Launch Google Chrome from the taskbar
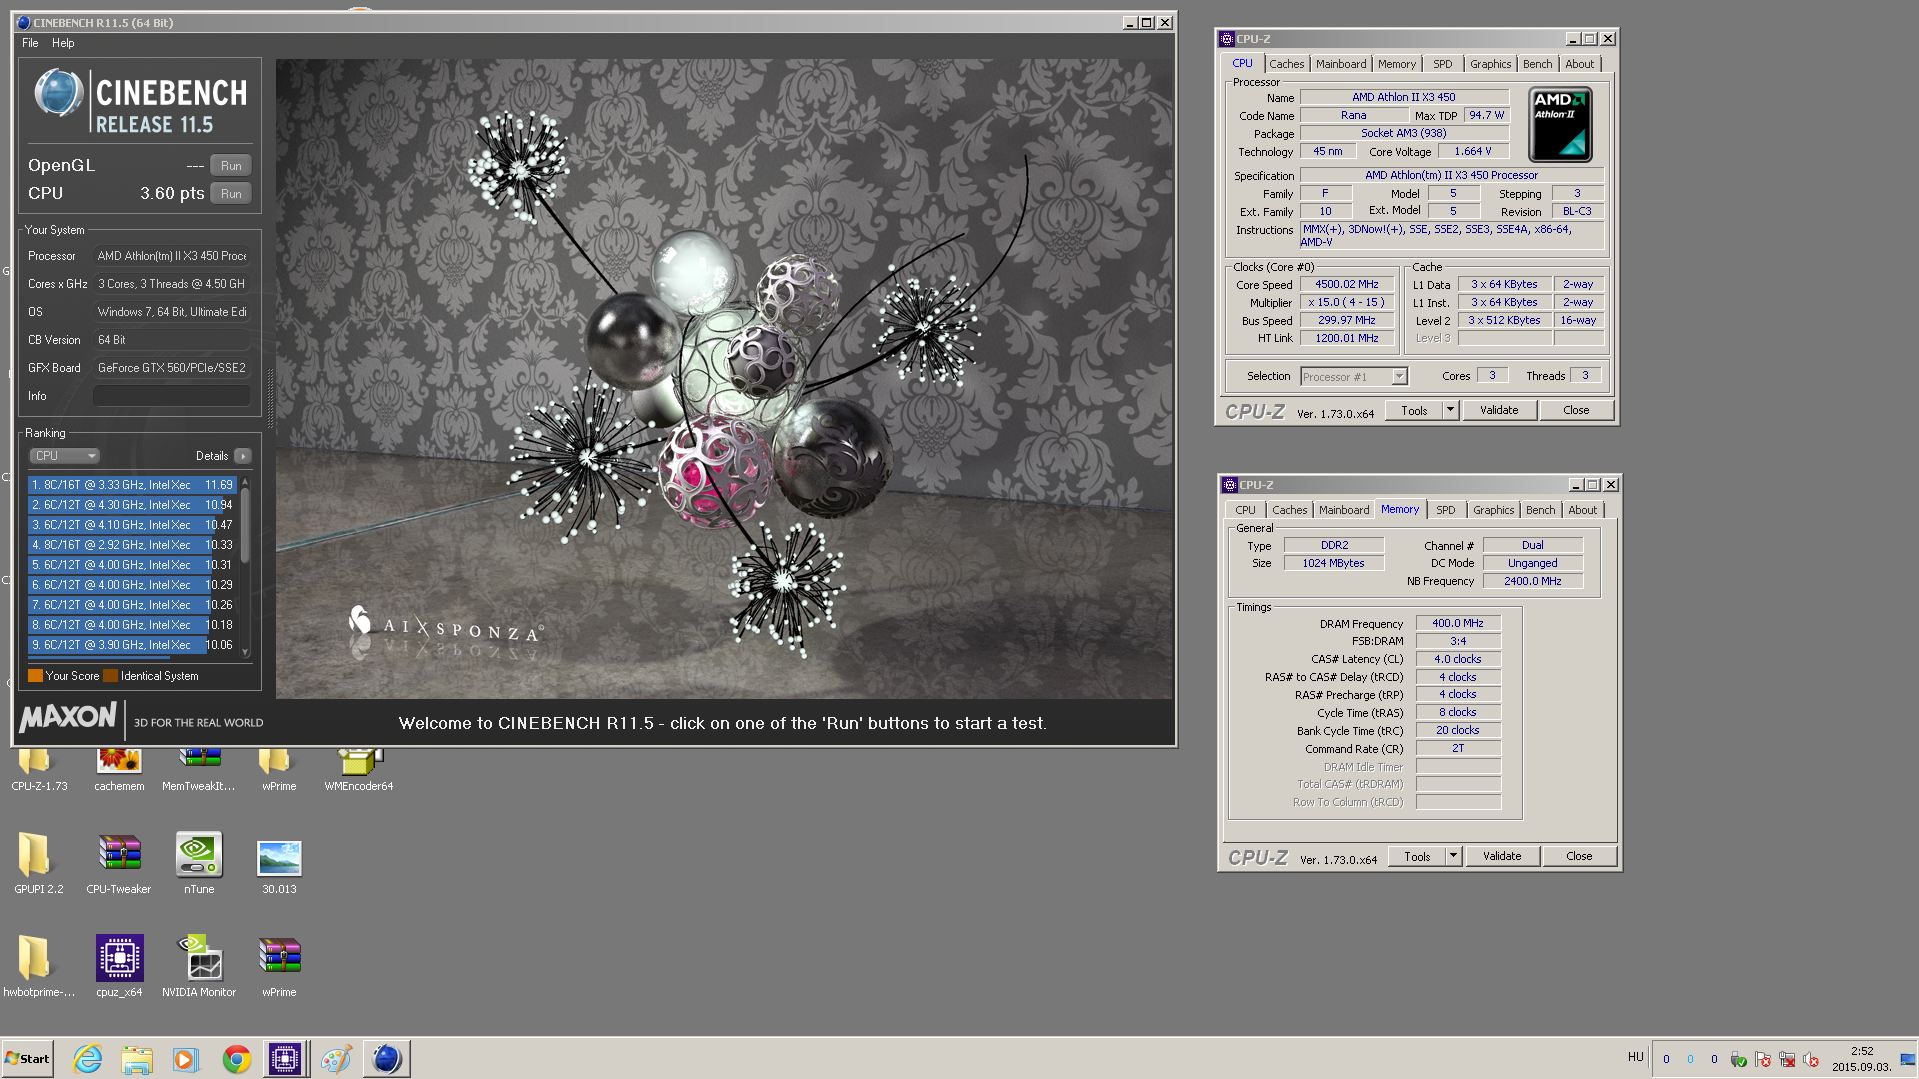Image resolution: width=1919 pixels, height=1079 pixels. (x=236, y=1058)
